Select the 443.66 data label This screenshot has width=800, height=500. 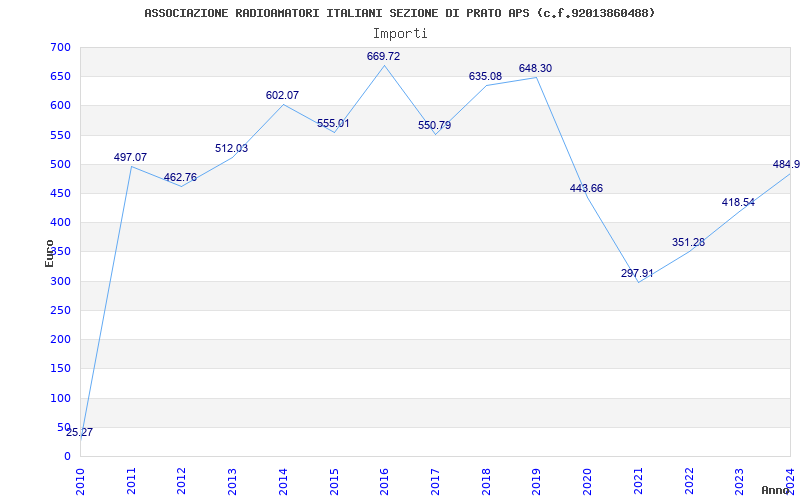586,189
